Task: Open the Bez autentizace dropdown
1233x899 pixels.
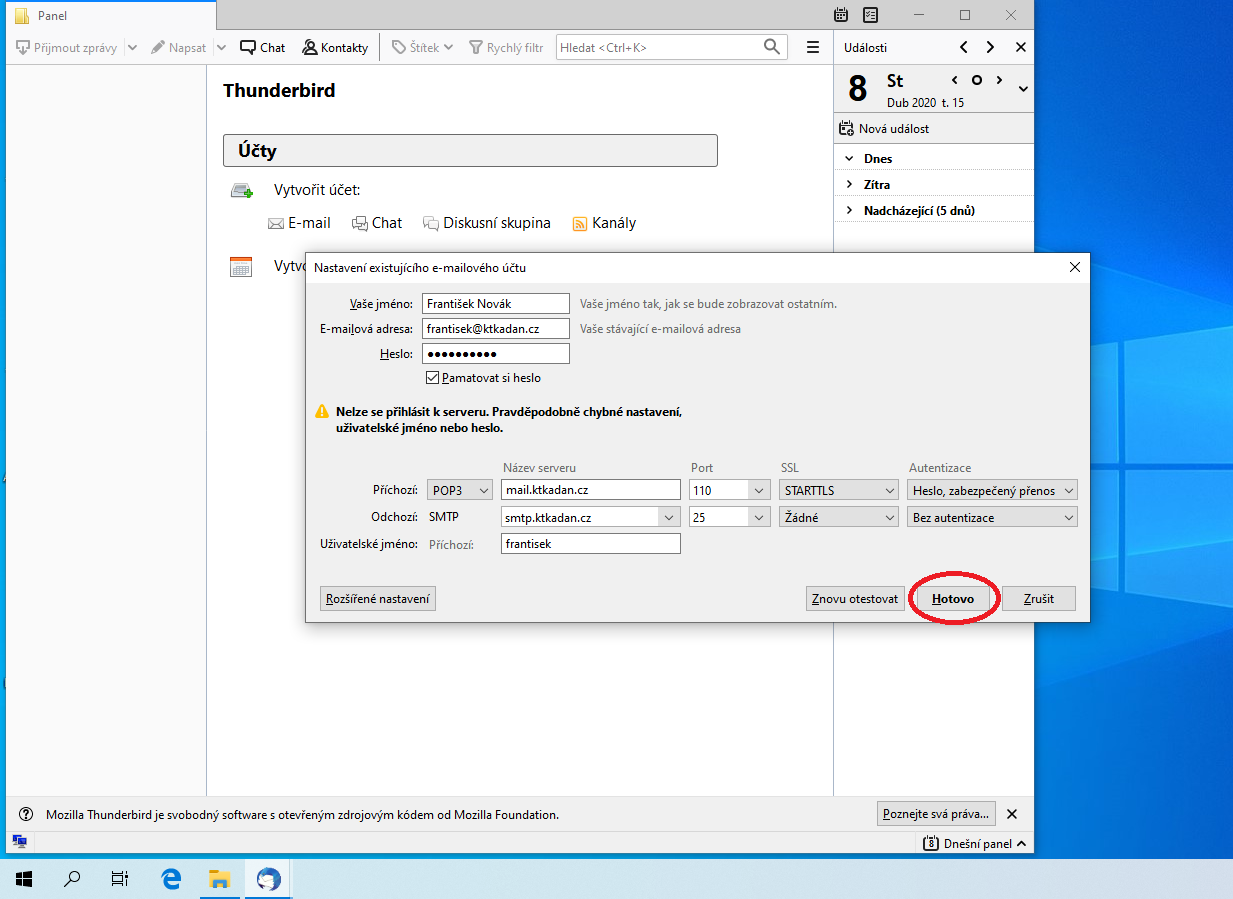Action: 992,517
